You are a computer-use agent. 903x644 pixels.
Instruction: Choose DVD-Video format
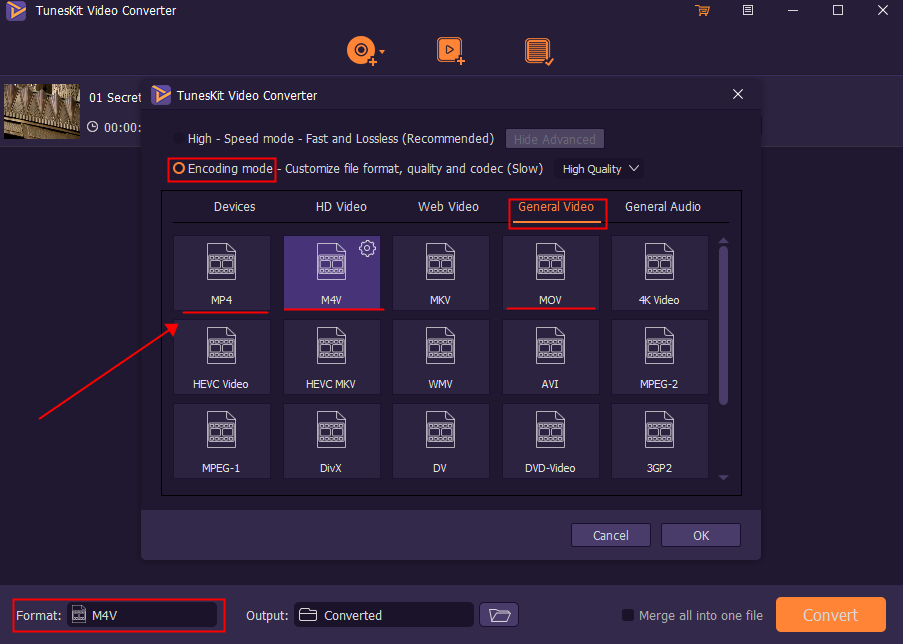(550, 441)
